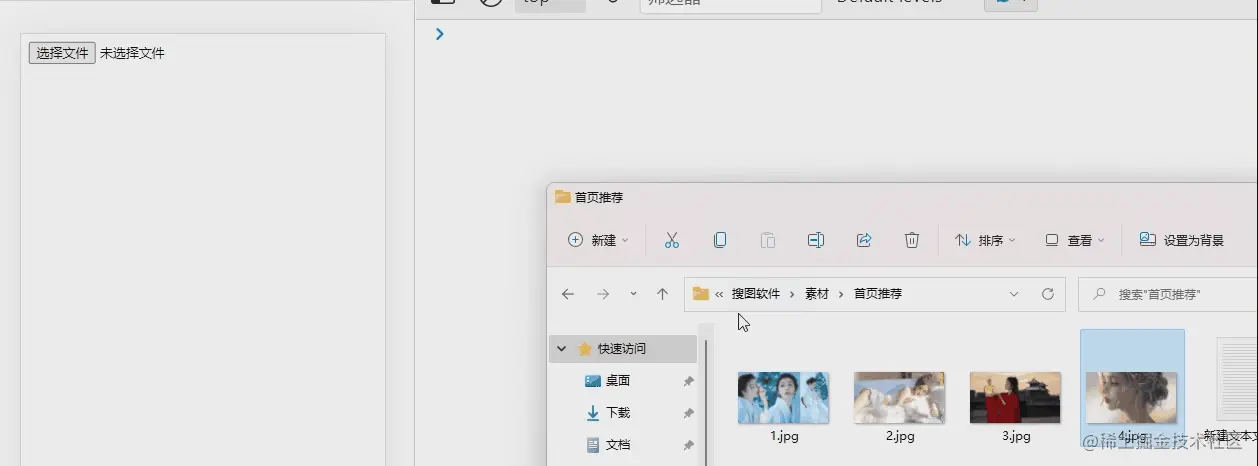Click the Paste clipboard icon
Image resolution: width=1258 pixels, height=466 pixels.
768,240
